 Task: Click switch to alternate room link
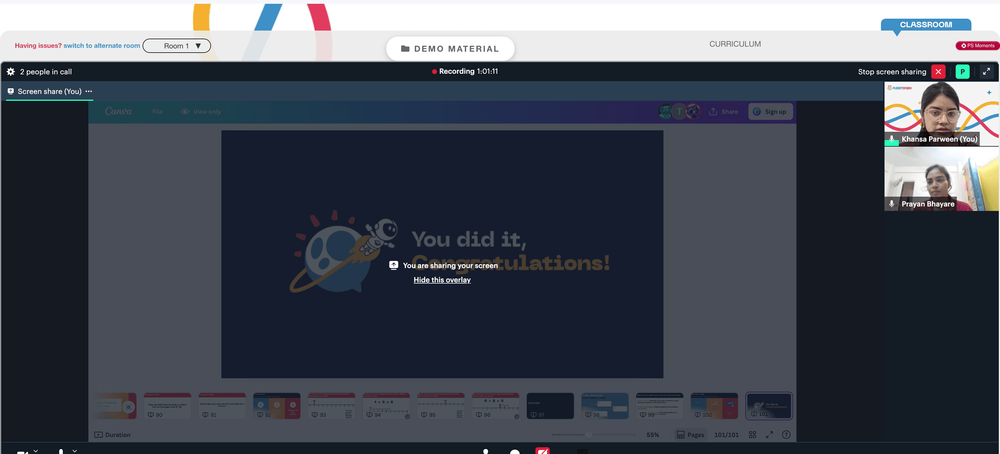(x=102, y=46)
